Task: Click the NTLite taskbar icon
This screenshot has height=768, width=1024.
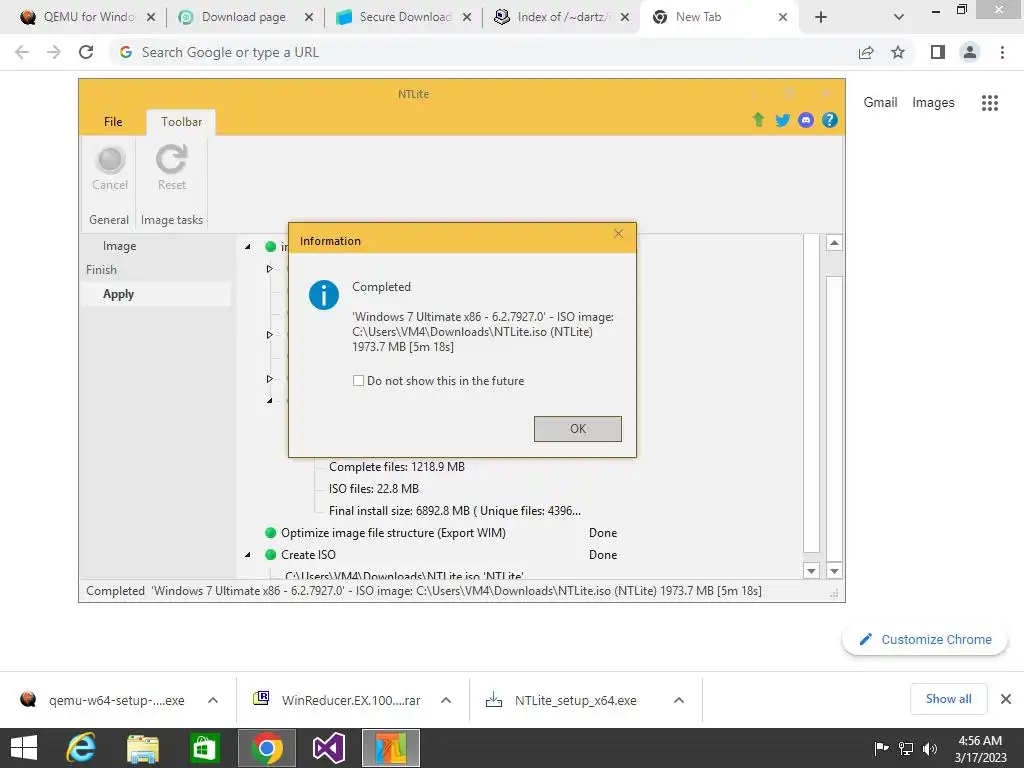Action: click(391, 748)
